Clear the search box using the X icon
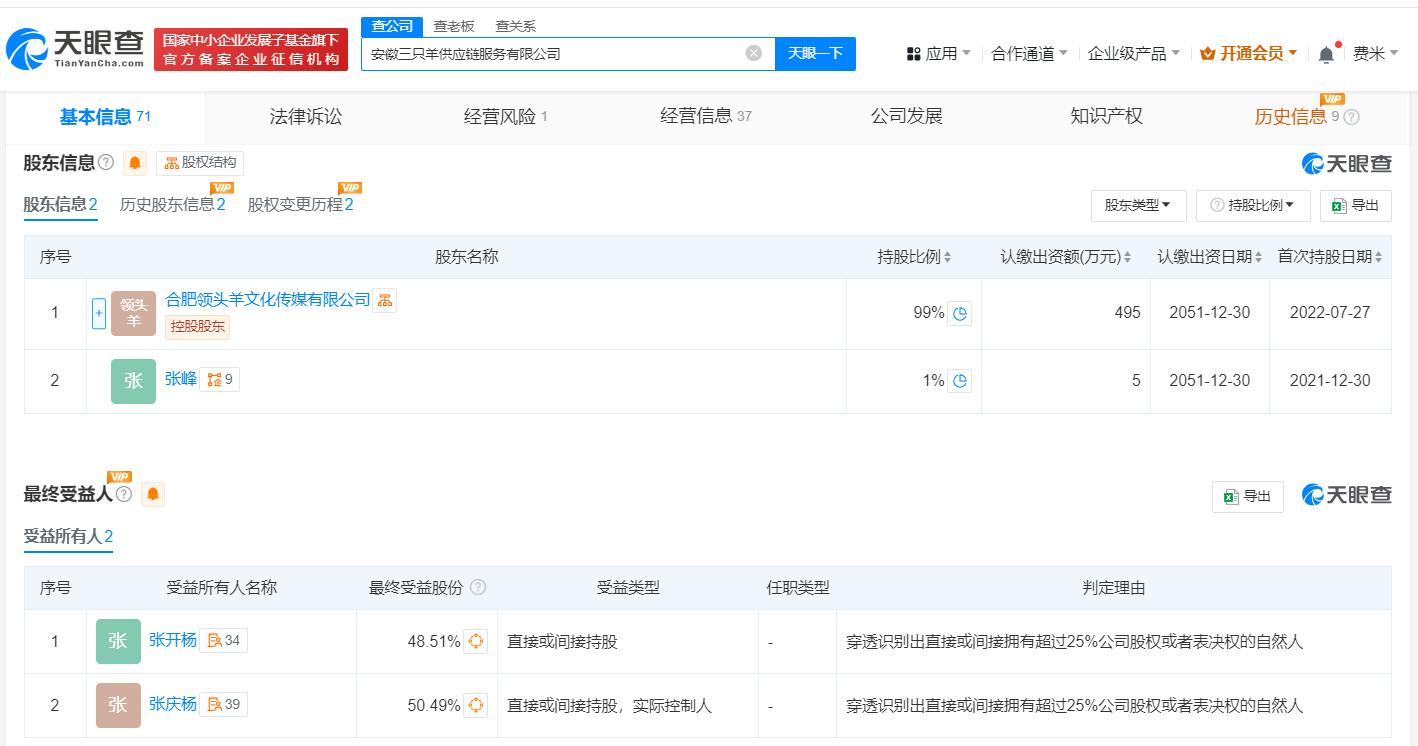Image resolution: width=1418 pixels, height=746 pixels. (755, 54)
